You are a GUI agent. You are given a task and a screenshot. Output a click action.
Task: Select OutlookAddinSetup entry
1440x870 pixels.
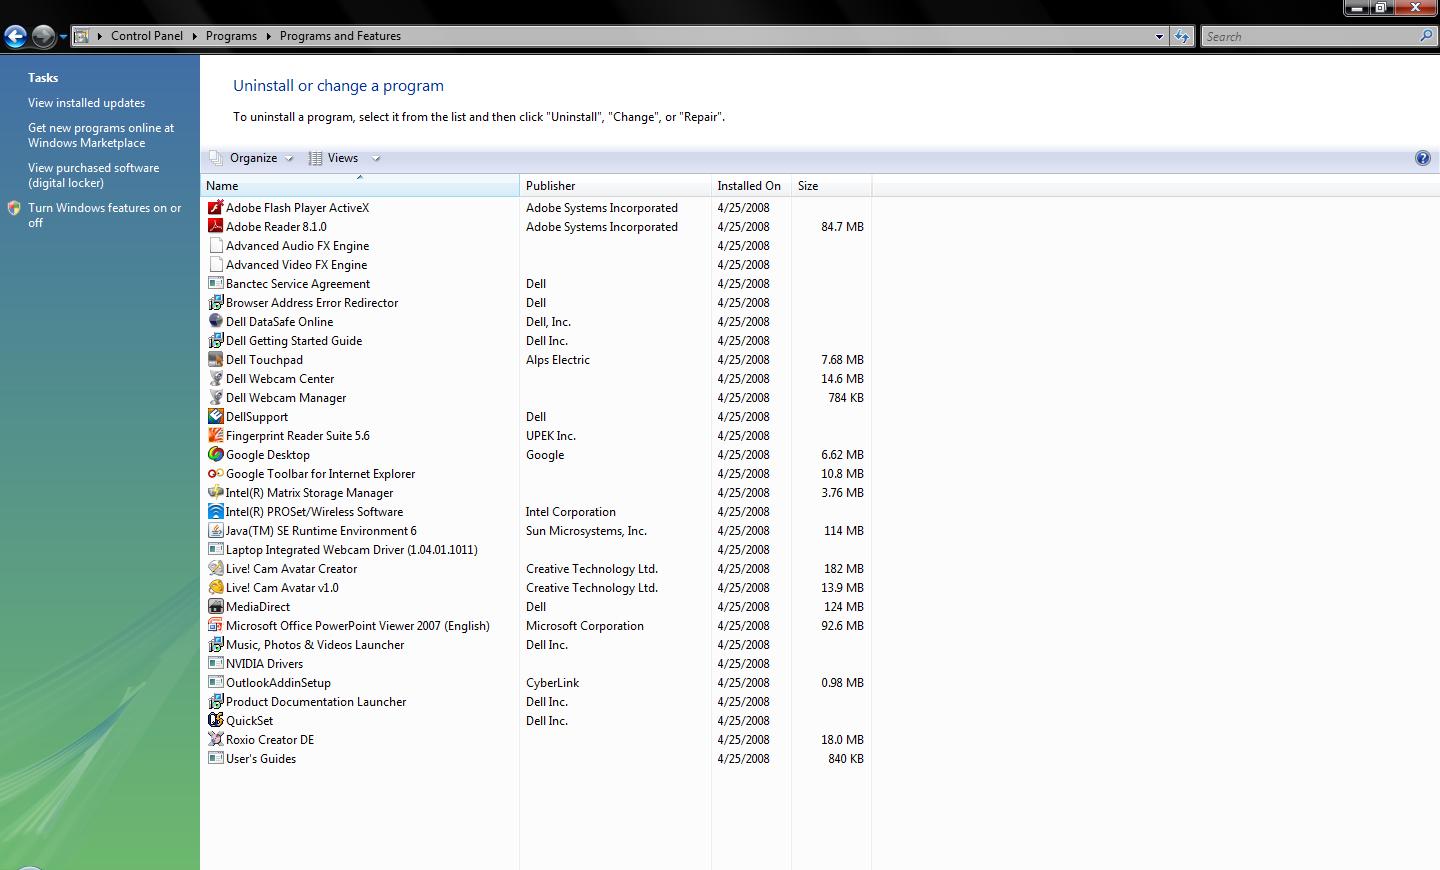point(278,682)
